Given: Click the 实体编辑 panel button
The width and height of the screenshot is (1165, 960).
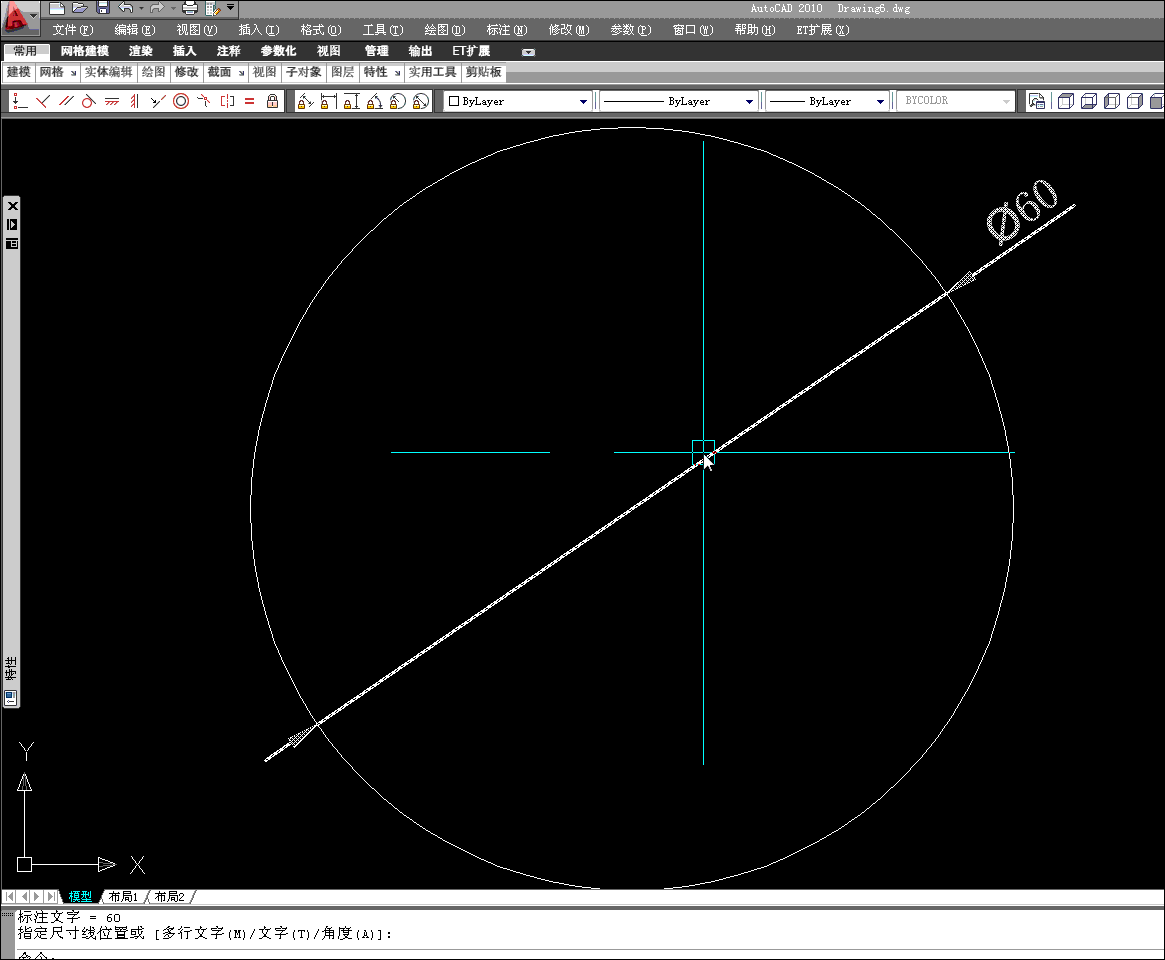Looking at the screenshot, I should coord(108,72).
